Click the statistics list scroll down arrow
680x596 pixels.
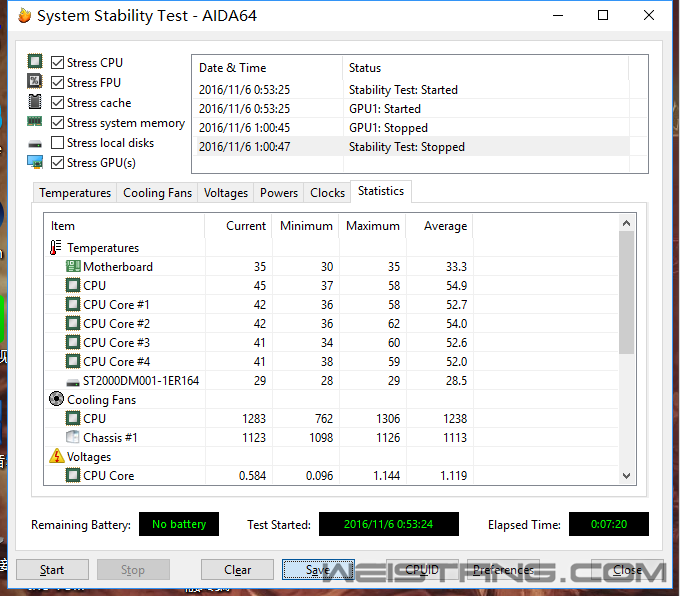pos(626,475)
